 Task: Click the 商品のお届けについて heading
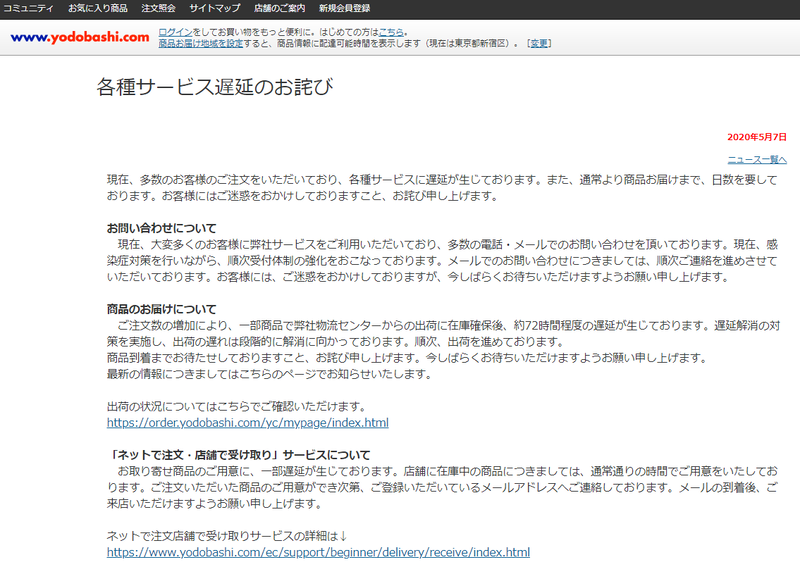(x=161, y=309)
